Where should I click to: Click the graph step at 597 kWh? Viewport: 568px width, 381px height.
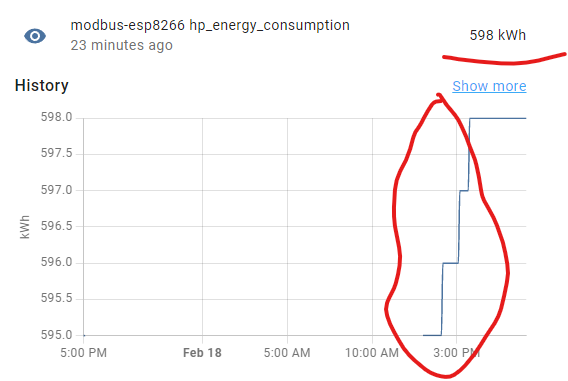(464, 190)
